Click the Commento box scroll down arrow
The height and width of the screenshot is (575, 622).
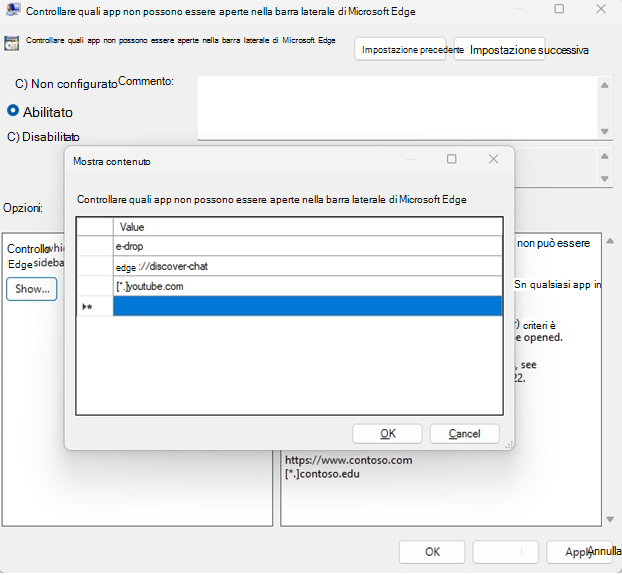[x=605, y=131]
